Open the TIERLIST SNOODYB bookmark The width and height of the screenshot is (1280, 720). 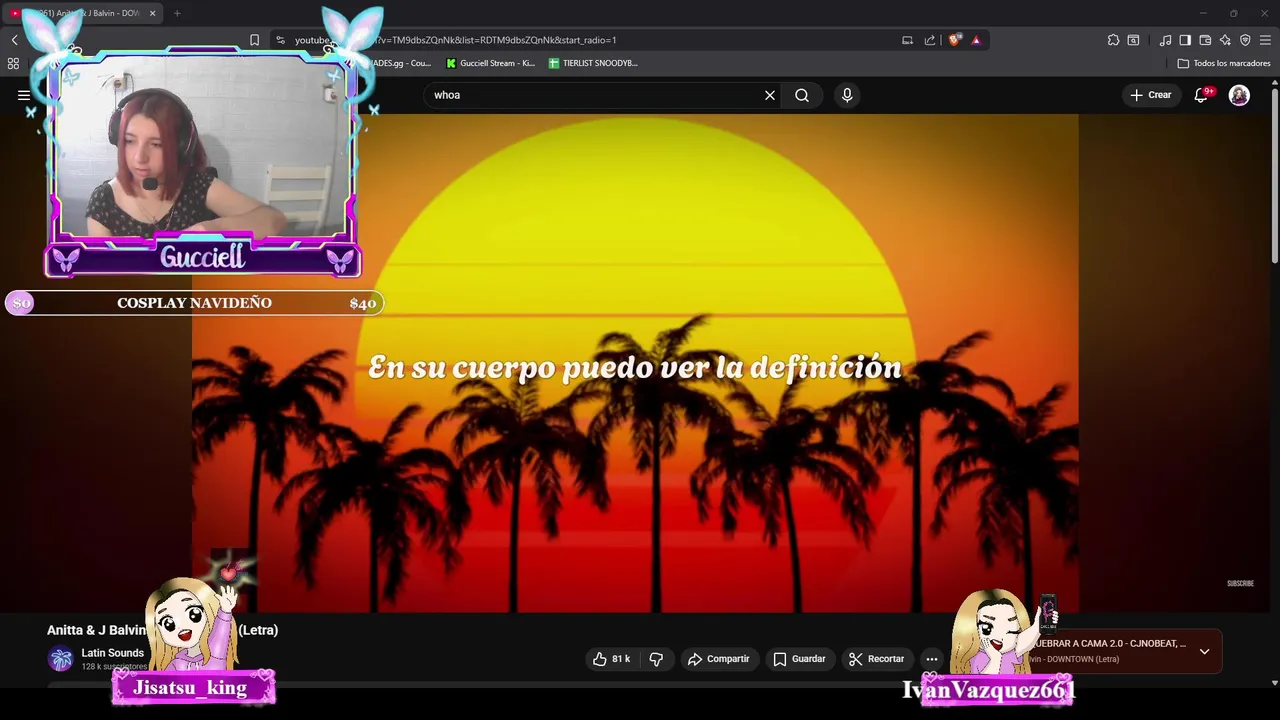[593, 63]
